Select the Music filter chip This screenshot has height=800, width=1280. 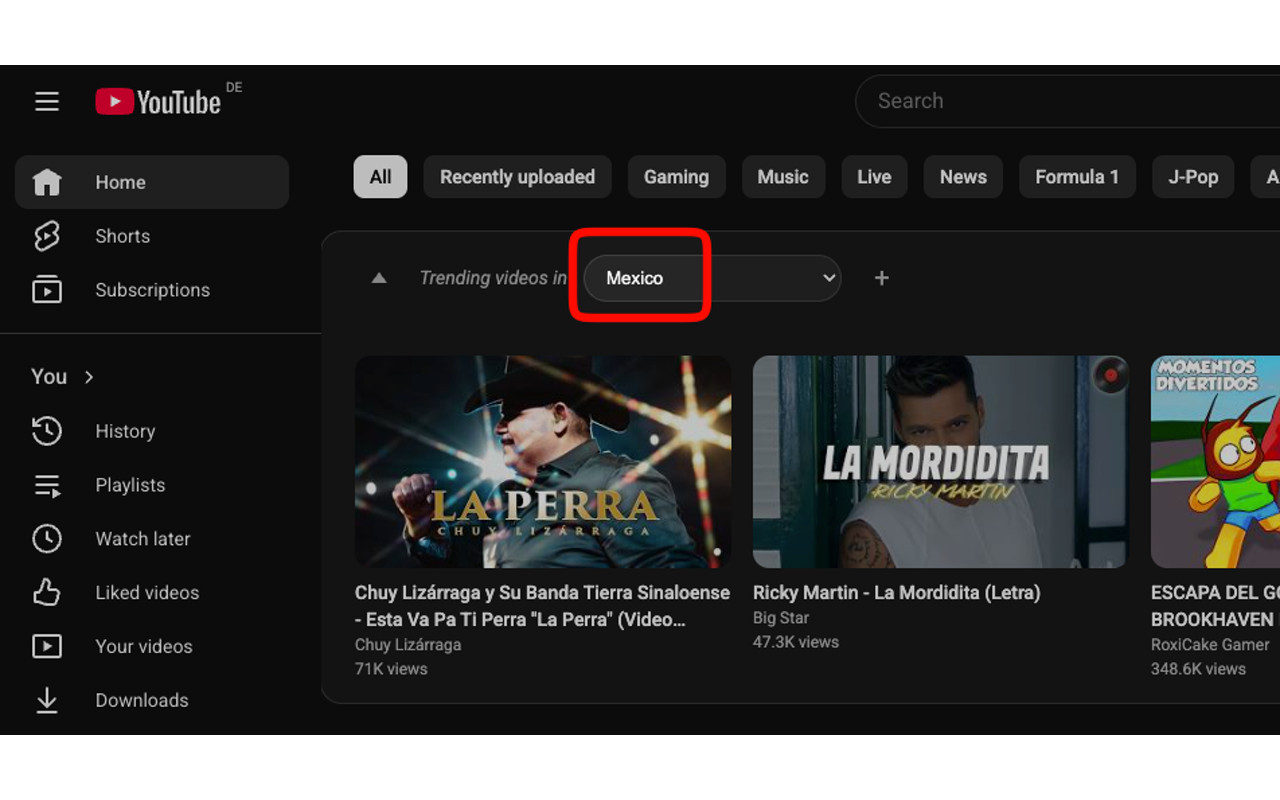pyautogui.click(x=783, y=177)
